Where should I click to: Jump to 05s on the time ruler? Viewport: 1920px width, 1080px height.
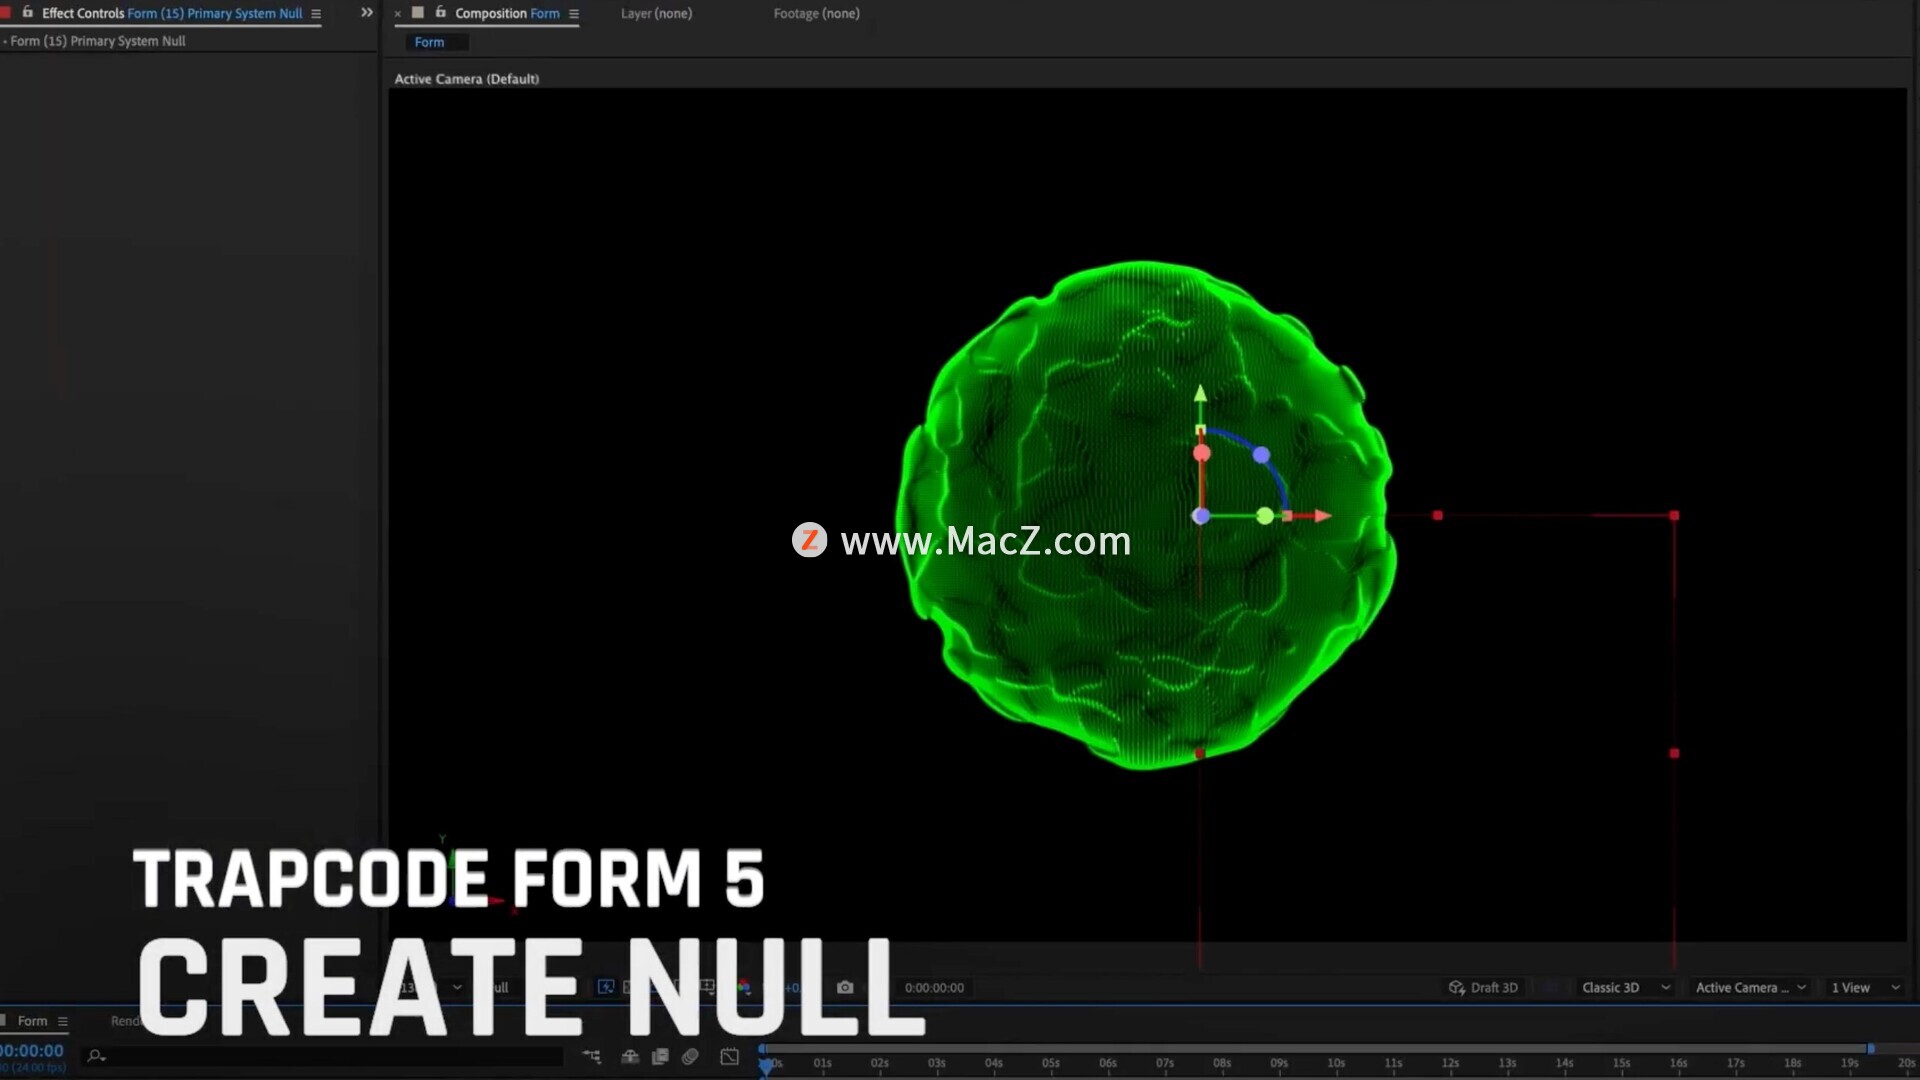click(x=1050, y=1063)
